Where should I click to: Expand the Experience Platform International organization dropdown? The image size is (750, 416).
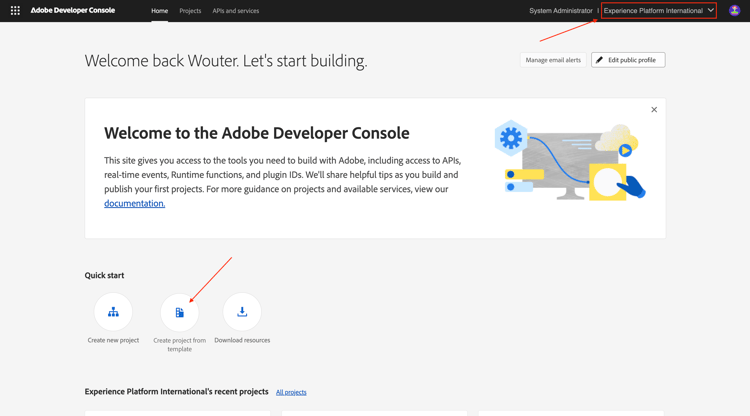tap(659, 11)
